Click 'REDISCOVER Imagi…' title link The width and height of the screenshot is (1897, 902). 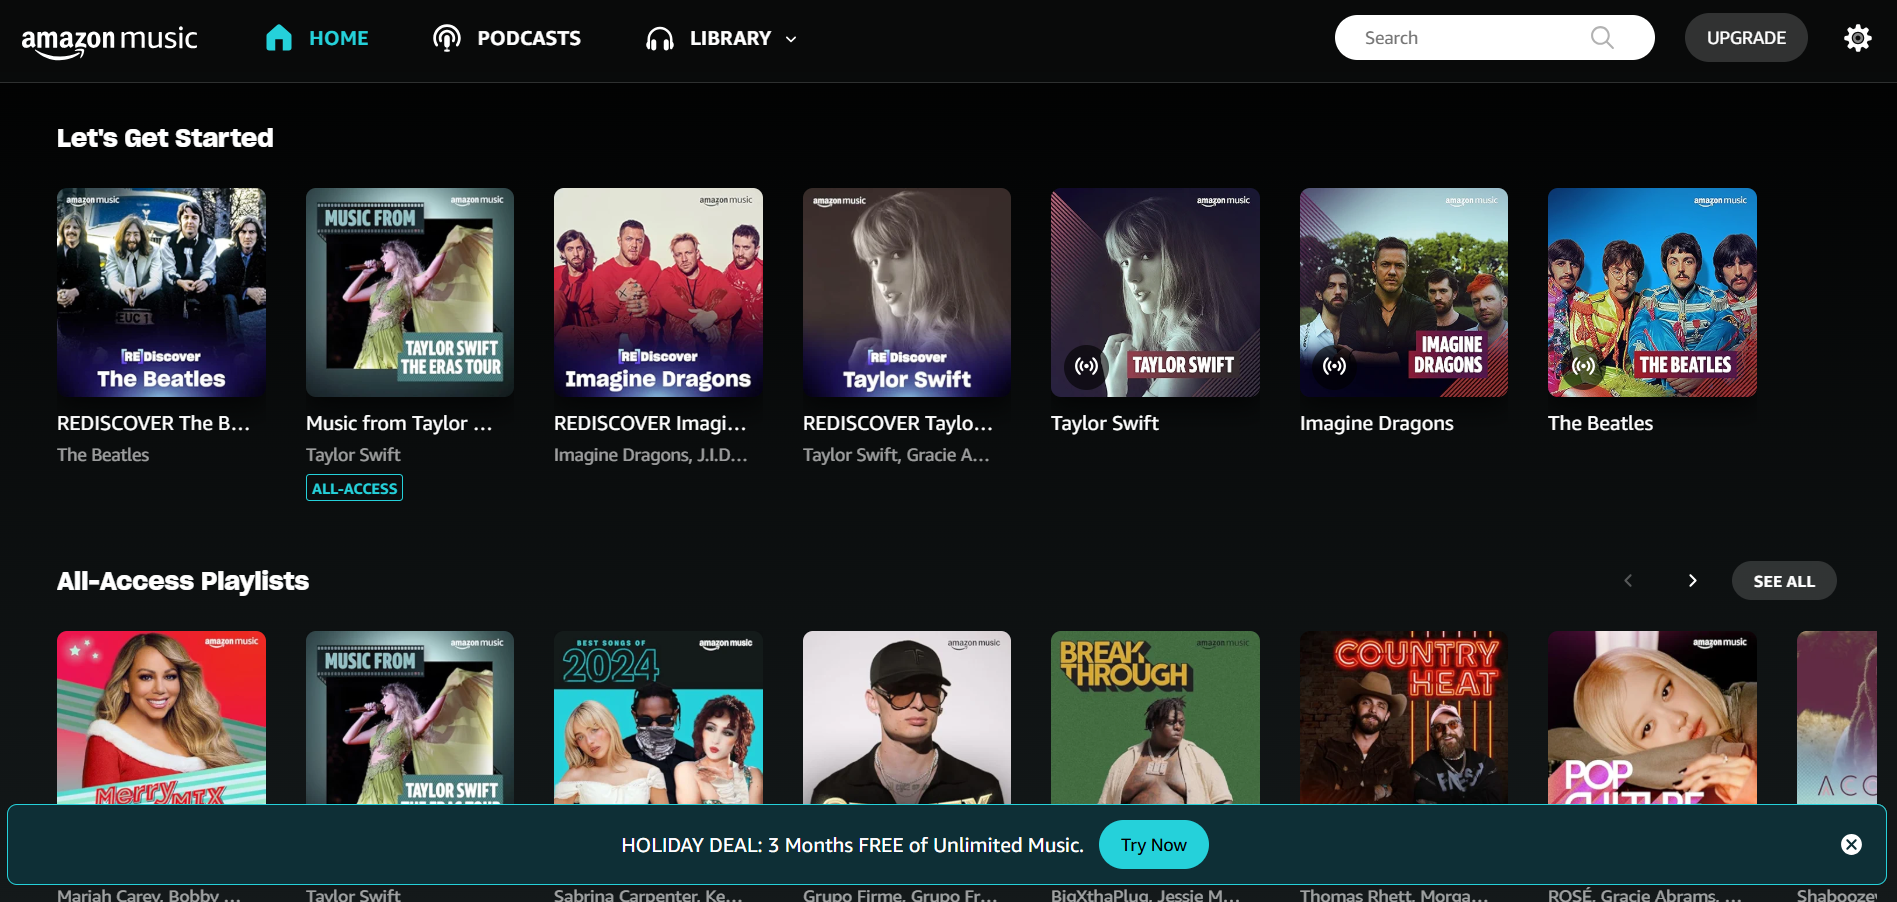tap(650, 423)
